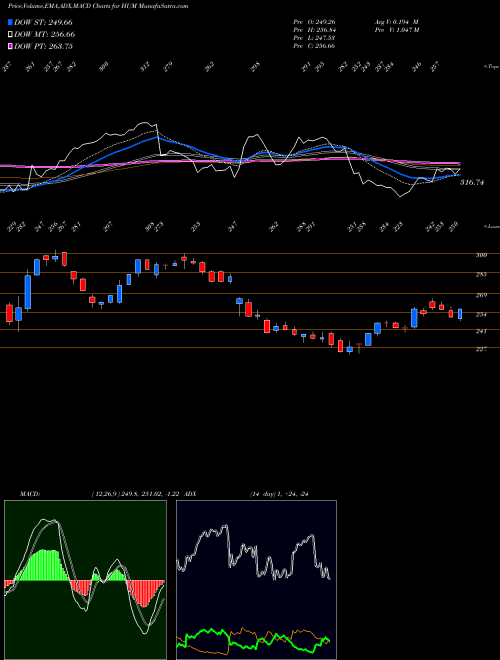Click the 'ADX' panel heading
This screenshot has width=500, height=660.
click(191, 494)
